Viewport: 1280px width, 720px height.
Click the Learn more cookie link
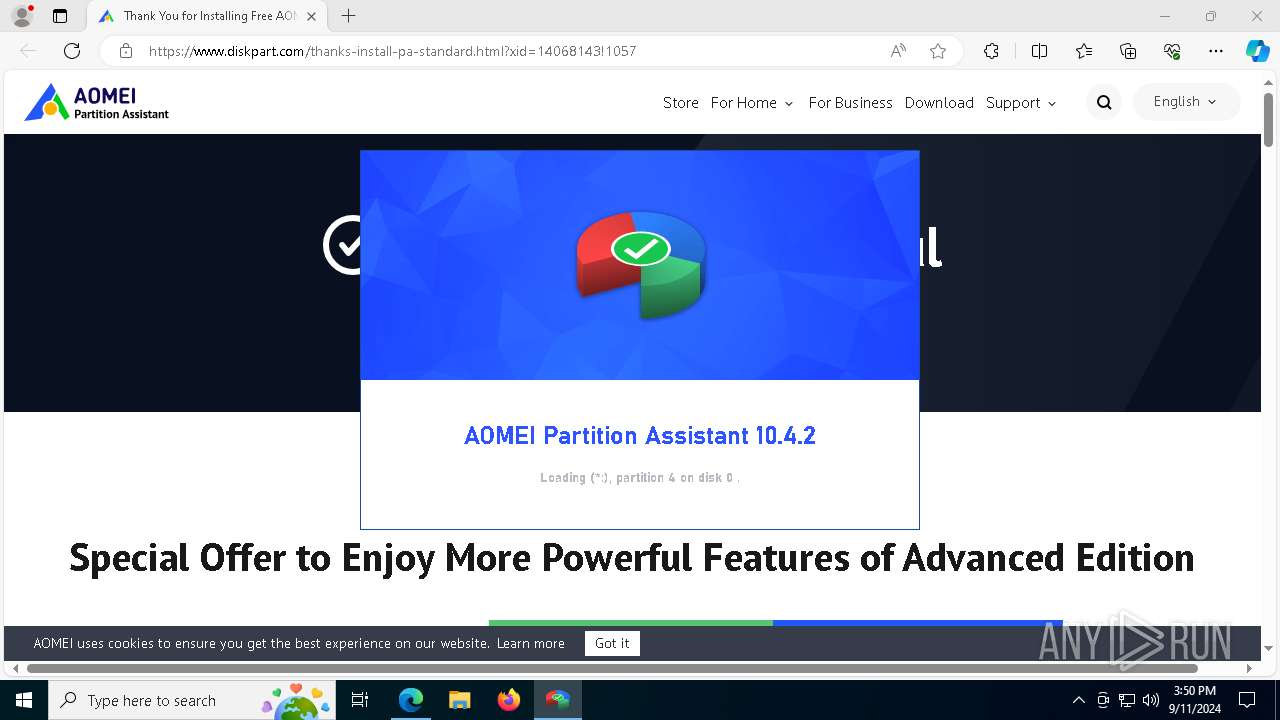point(530,643)
